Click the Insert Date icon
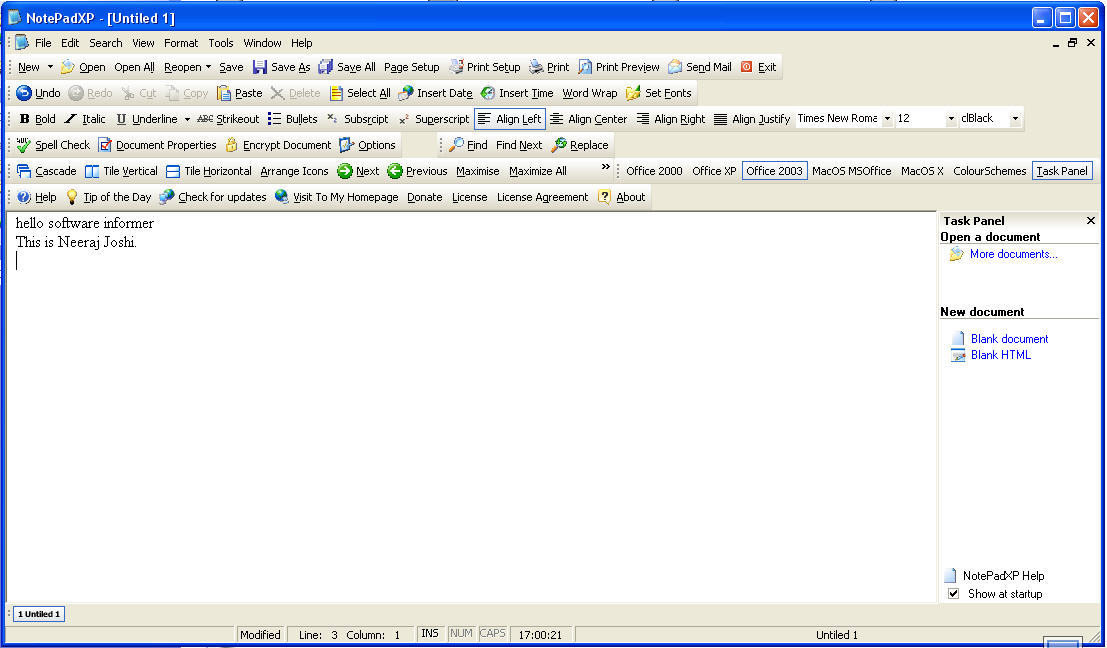The height and width of the screenshot is (648, 1107). [406, 93]
